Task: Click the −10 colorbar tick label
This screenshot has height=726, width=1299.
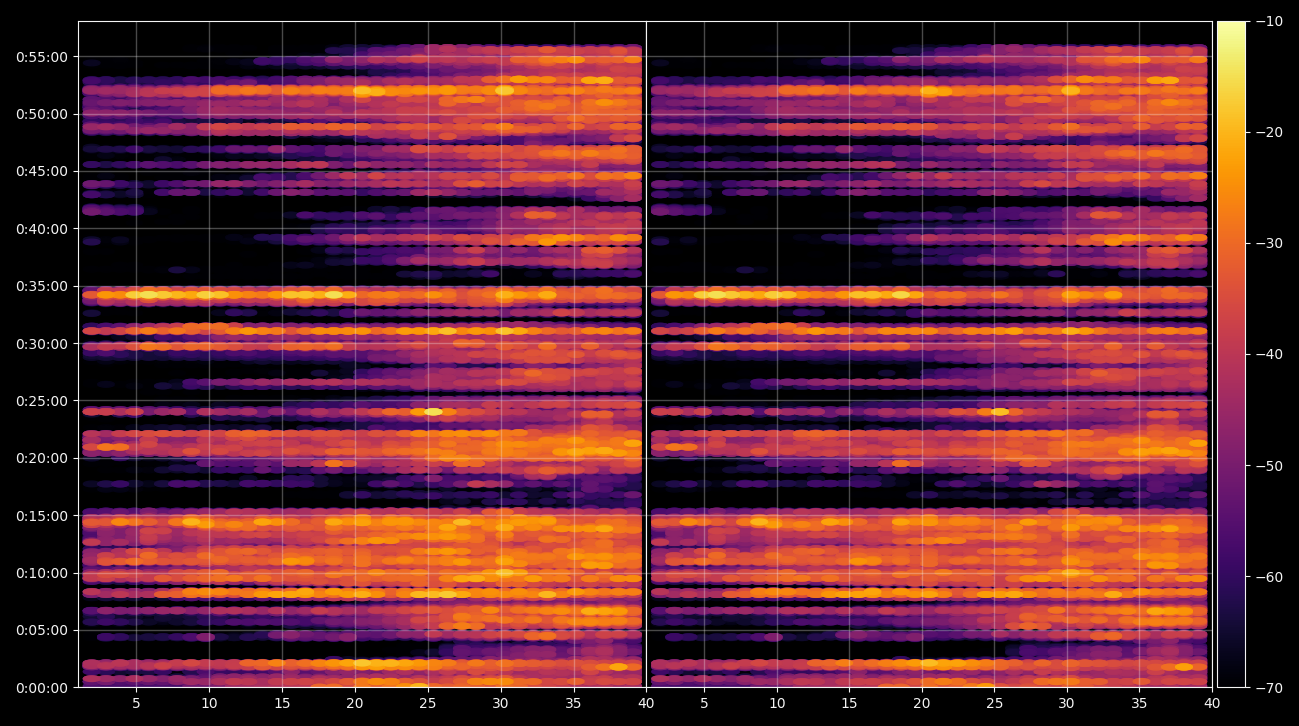Action: click(x=1270, y=21)
